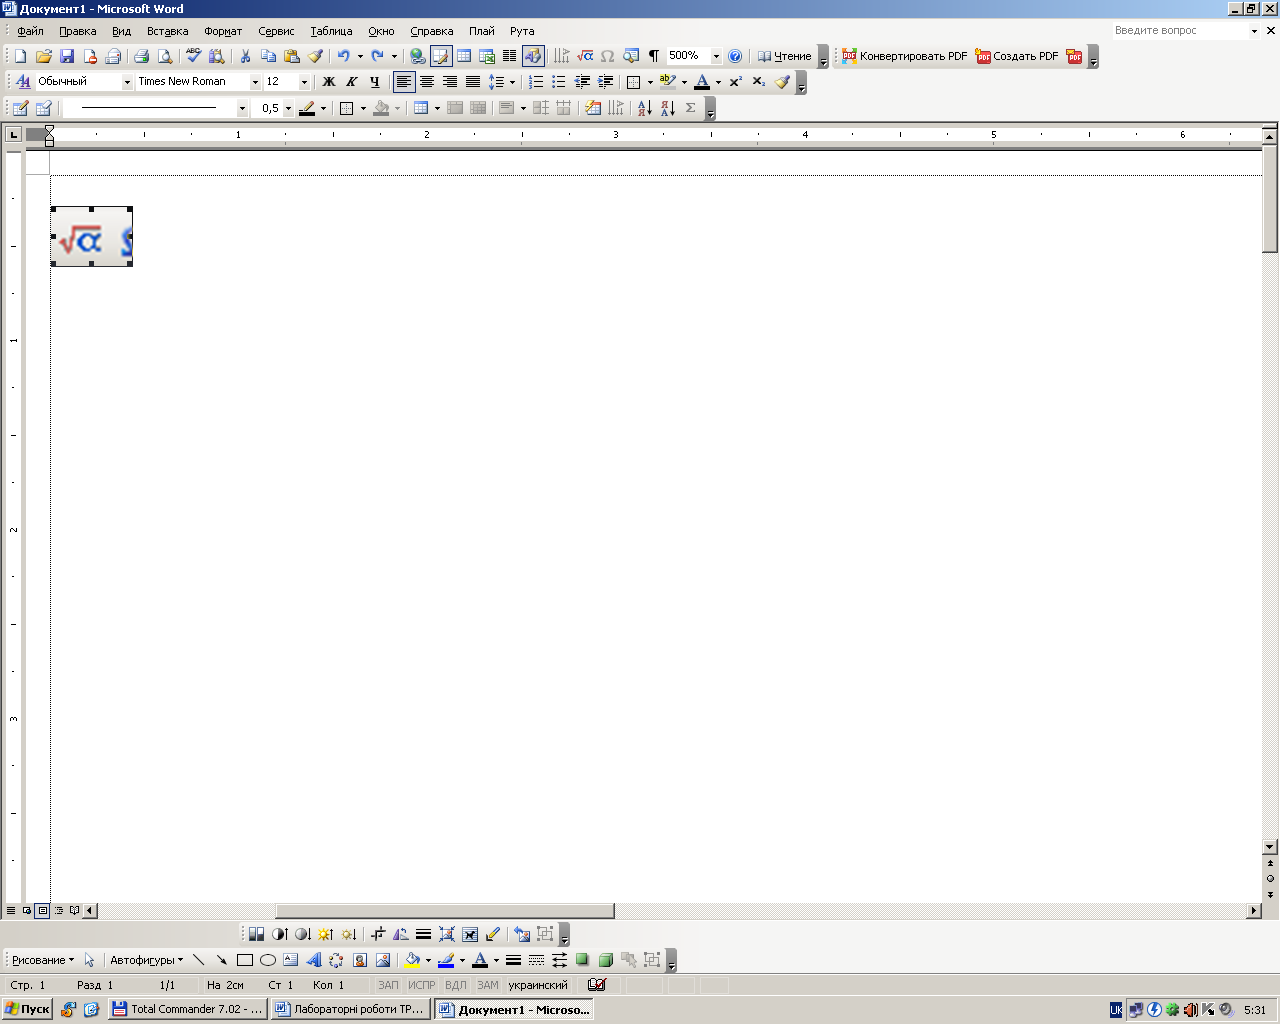
Task: Sort ascending in the Tables toolbar
Action: 644,108
